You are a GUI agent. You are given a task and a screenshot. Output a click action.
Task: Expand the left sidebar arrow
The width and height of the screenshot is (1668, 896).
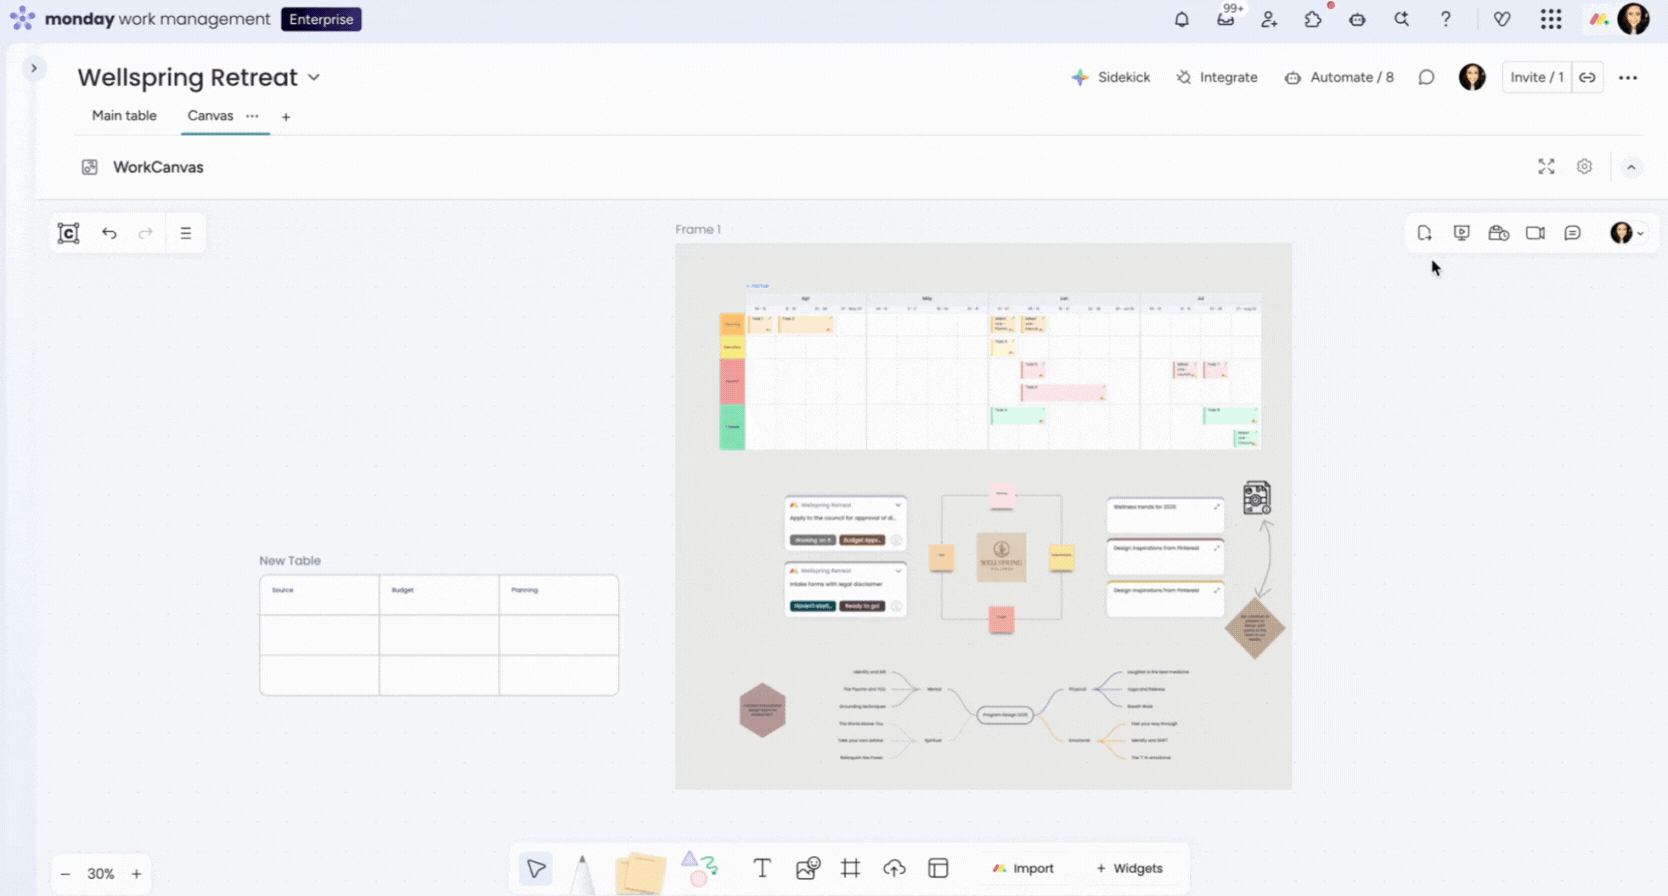34,68
